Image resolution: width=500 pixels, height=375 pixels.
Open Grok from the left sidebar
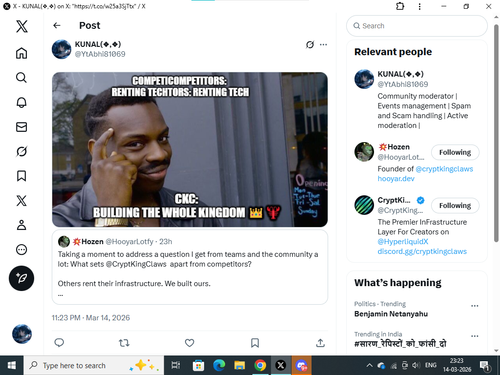coord(21,151)
